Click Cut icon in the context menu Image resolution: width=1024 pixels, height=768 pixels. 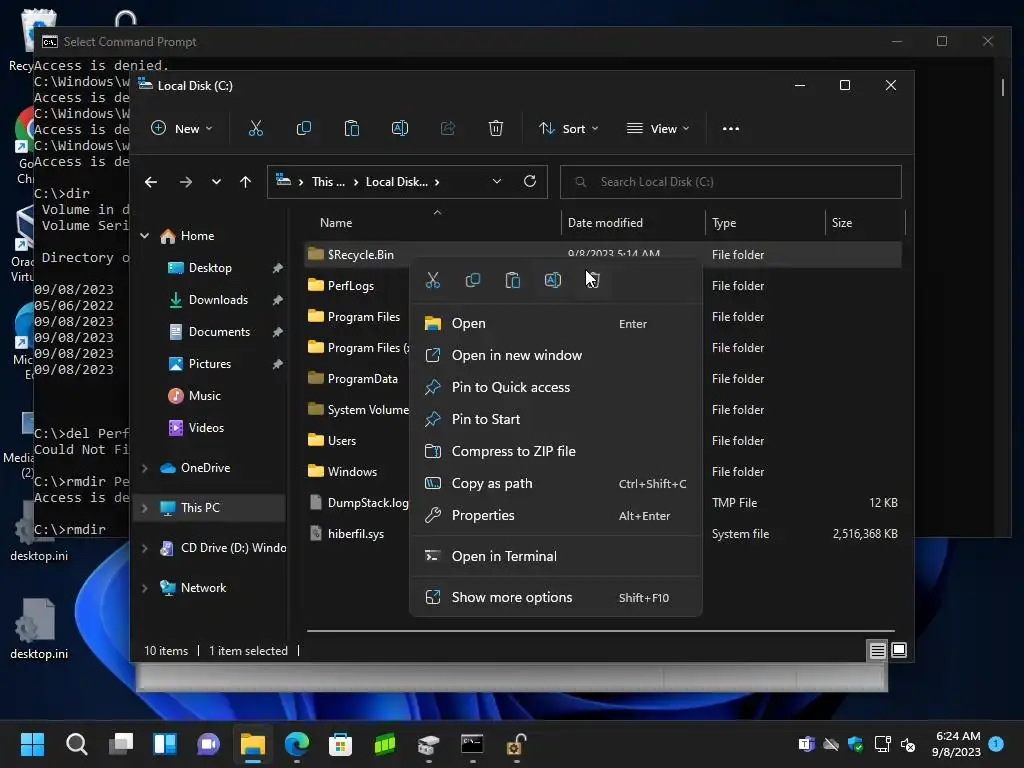[433, 281]
